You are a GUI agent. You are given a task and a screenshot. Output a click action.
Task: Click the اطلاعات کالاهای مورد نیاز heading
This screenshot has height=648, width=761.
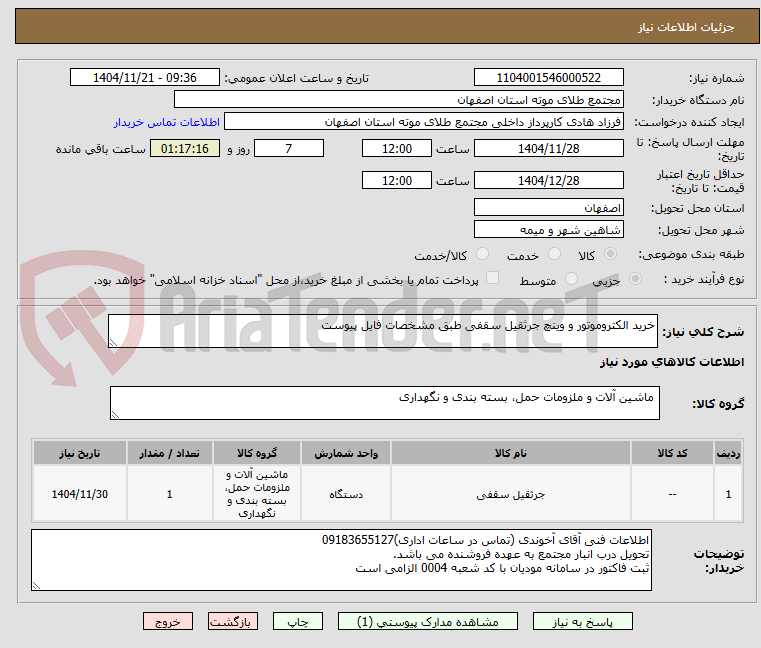point(672,362)
